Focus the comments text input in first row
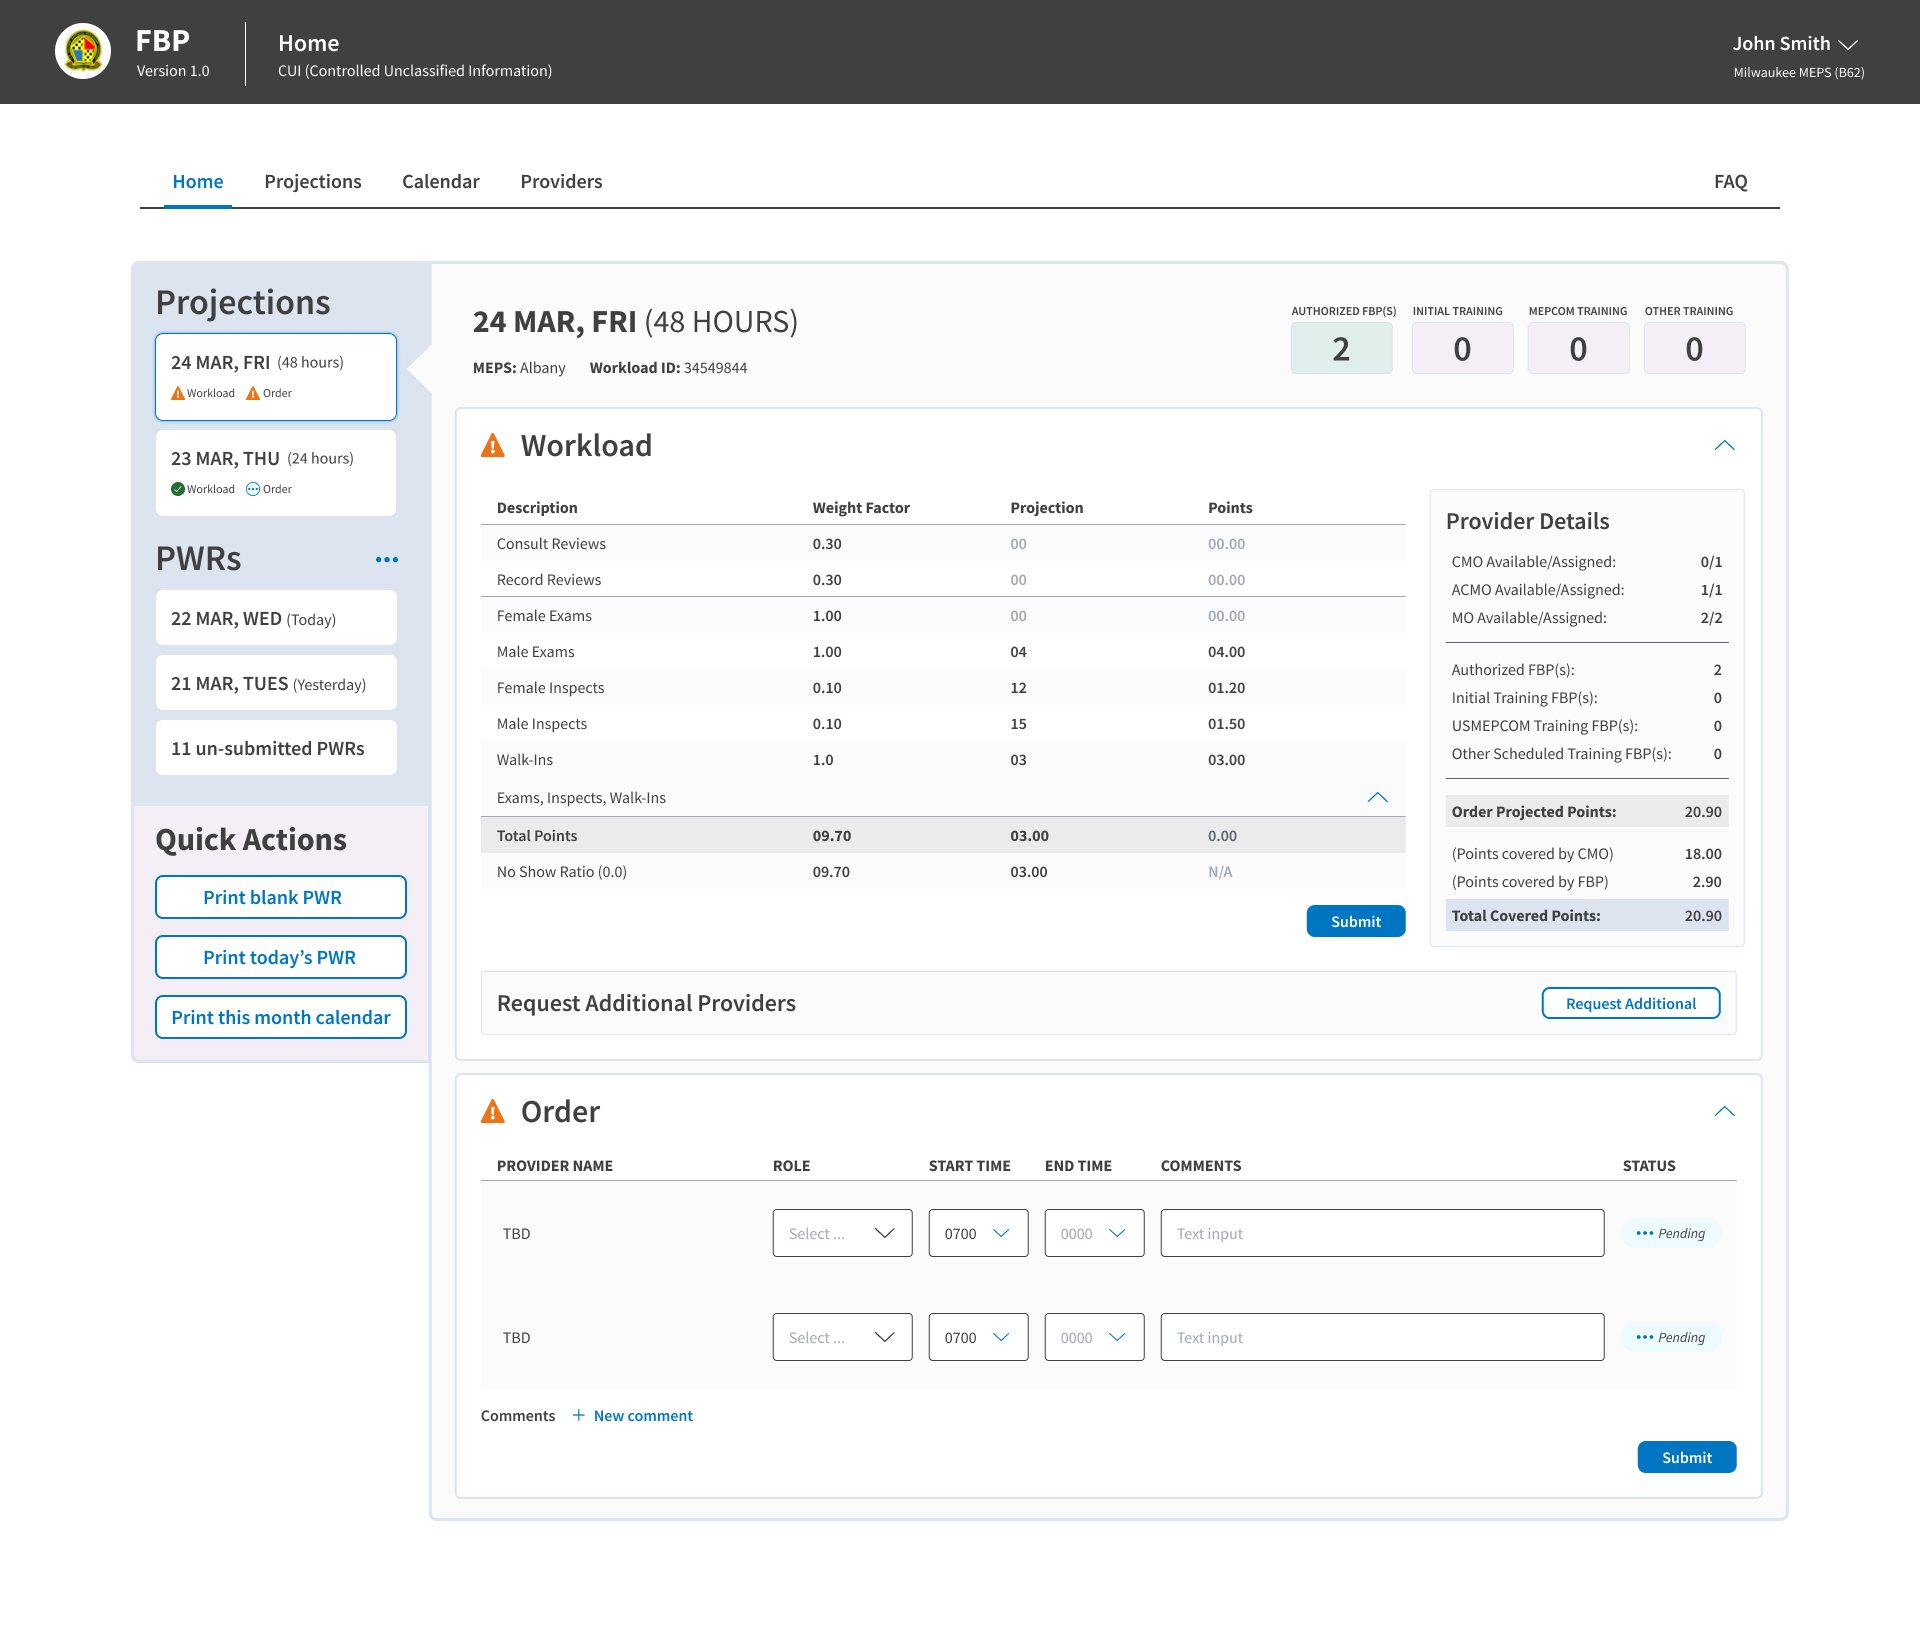Screen dimensions: 1920x1630 1383,1233
